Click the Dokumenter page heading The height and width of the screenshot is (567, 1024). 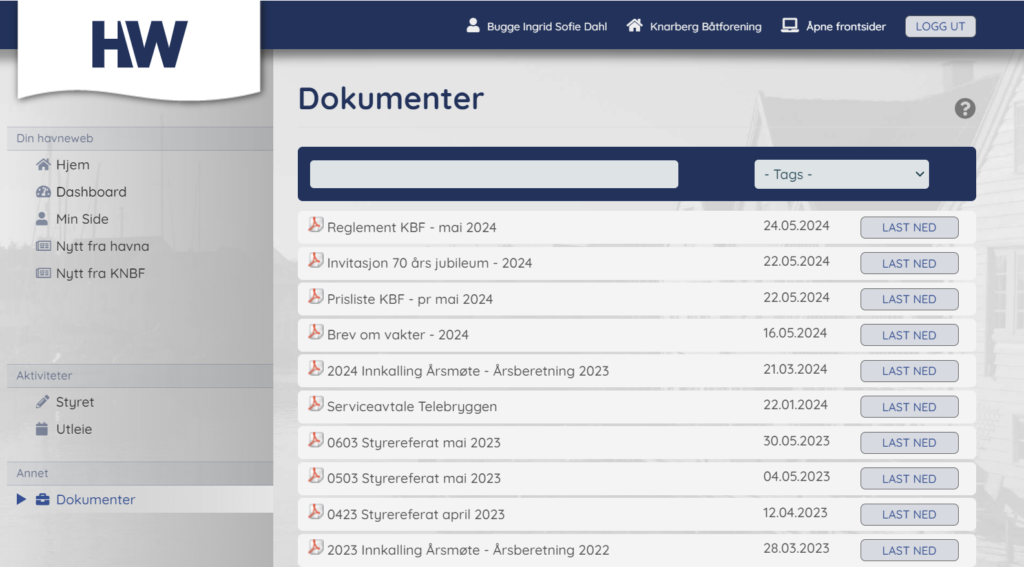(391, 99)
